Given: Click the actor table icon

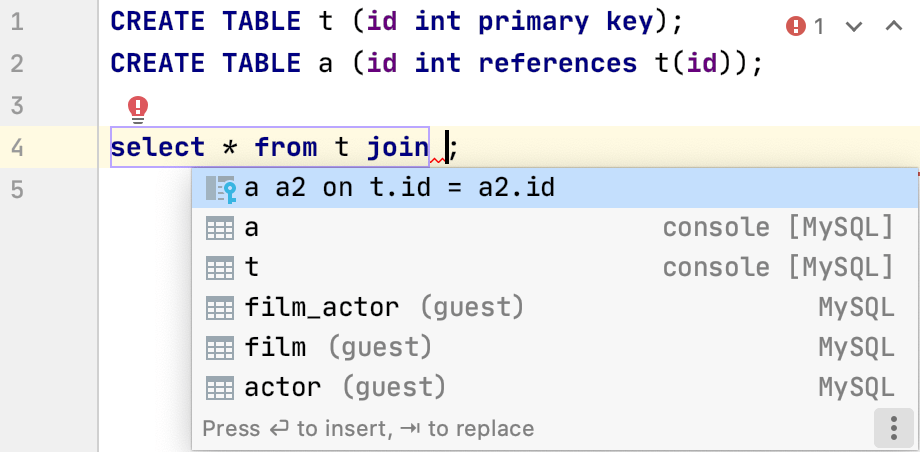Looking at the screenshot, I should (219, 388).
